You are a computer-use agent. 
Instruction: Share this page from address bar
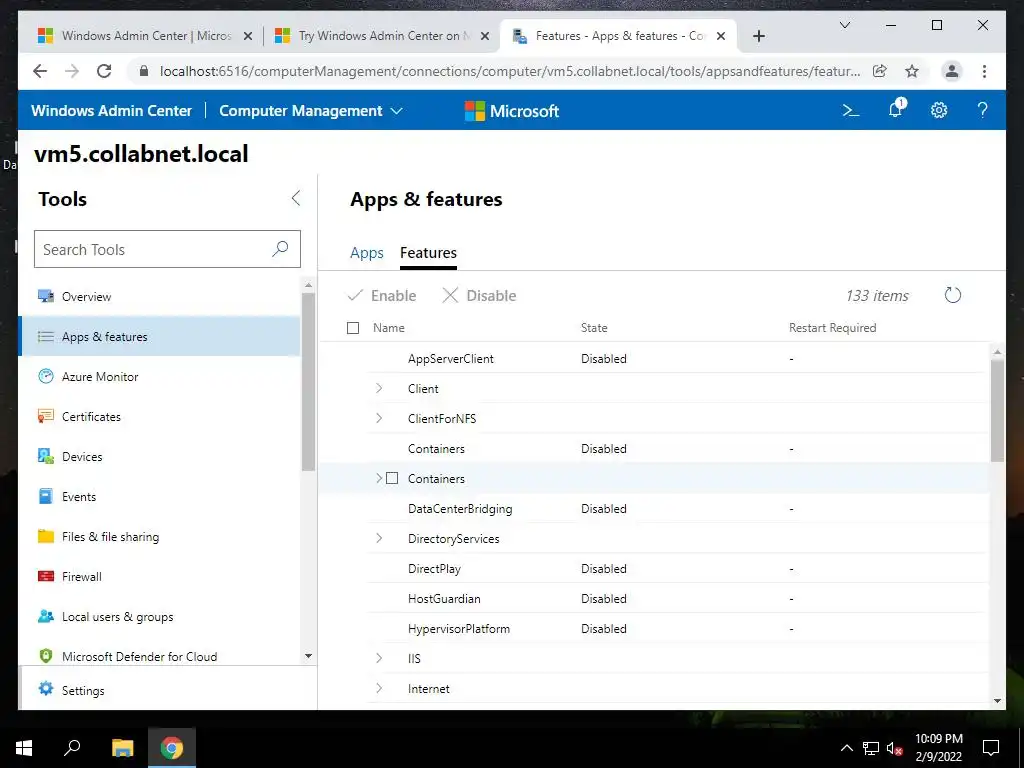coord(880,71)
